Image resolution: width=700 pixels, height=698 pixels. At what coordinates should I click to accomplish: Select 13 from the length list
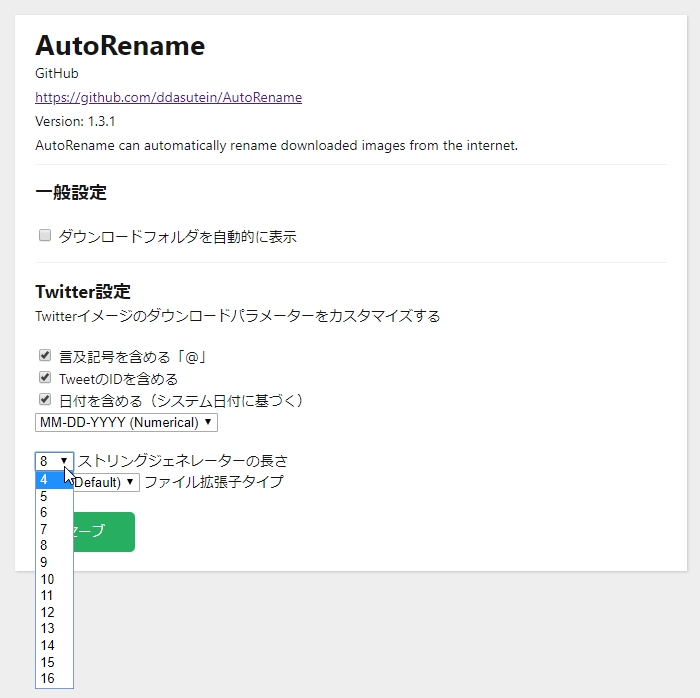tap(54, 628)
